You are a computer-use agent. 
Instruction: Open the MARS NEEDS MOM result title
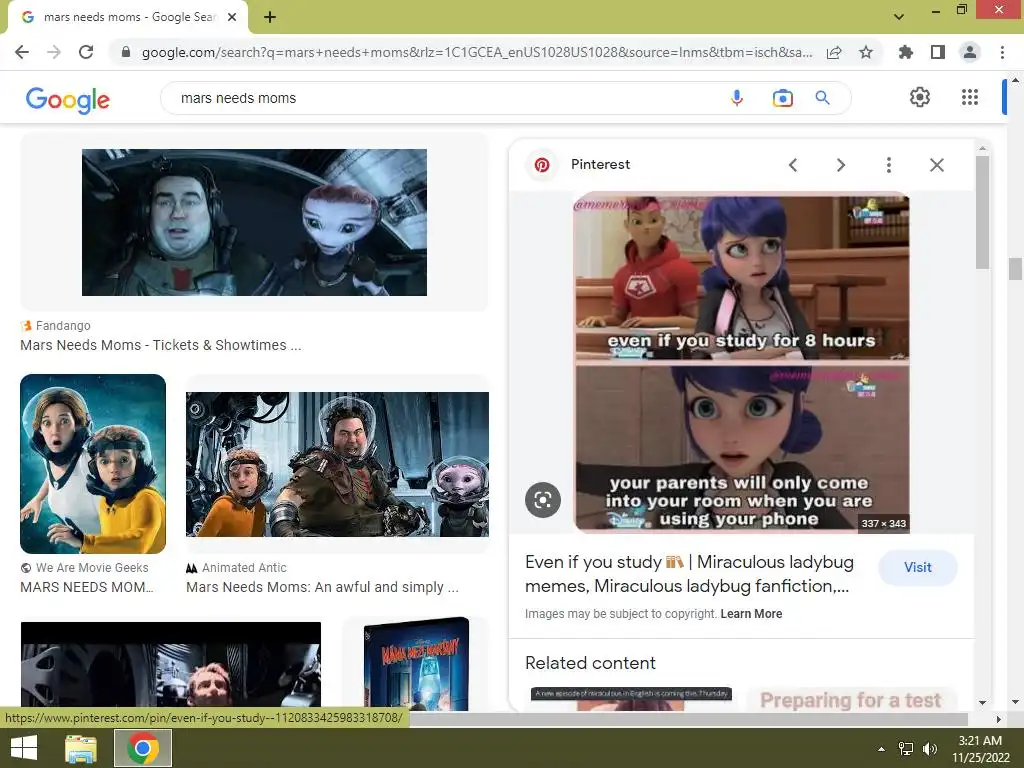(87, 587)
